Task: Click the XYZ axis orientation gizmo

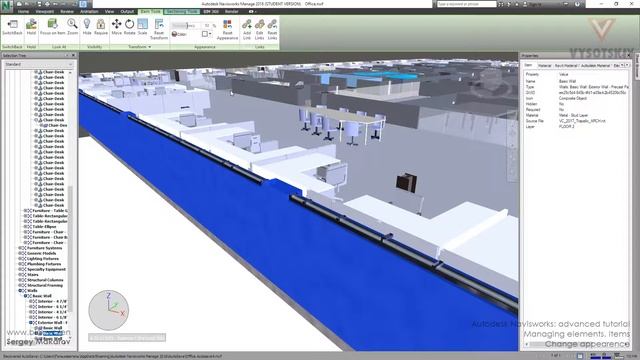Action: [109, 310]
